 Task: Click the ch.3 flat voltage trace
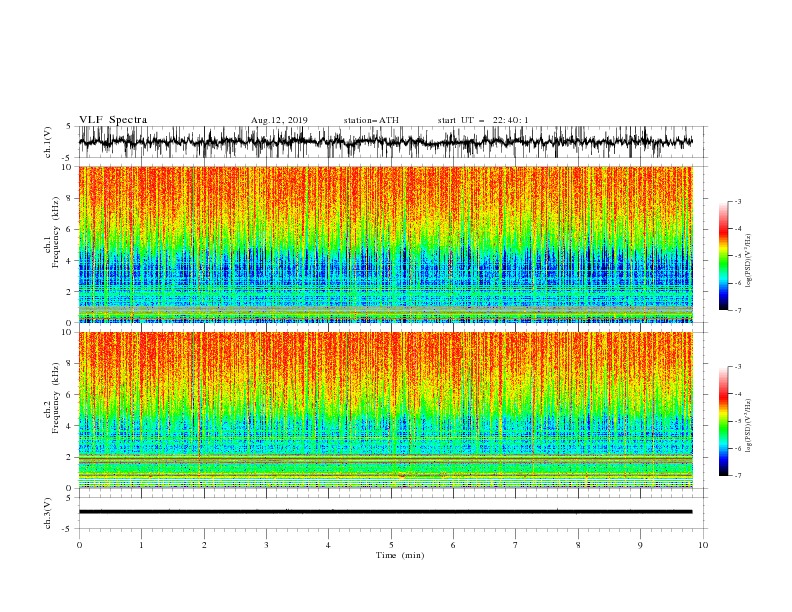click(385, 512)
